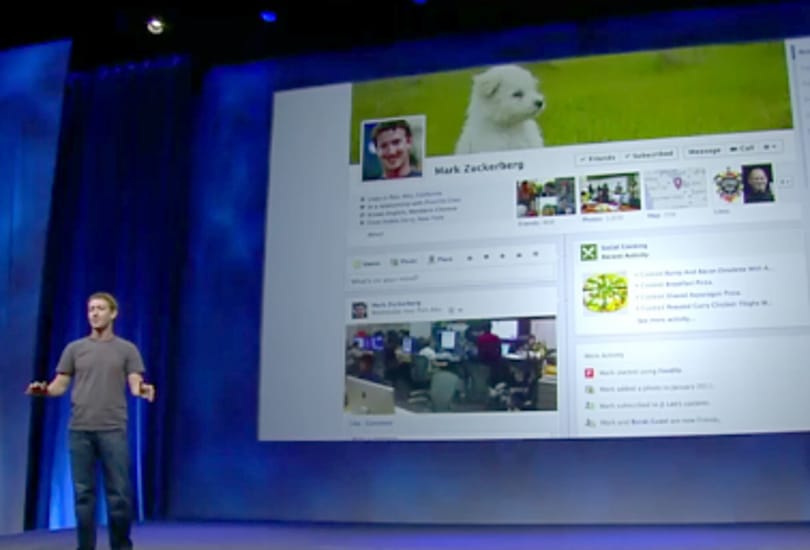Open the Photos thumbnail tile
This screenshot has width=810, height=550.
coord(610,193)
